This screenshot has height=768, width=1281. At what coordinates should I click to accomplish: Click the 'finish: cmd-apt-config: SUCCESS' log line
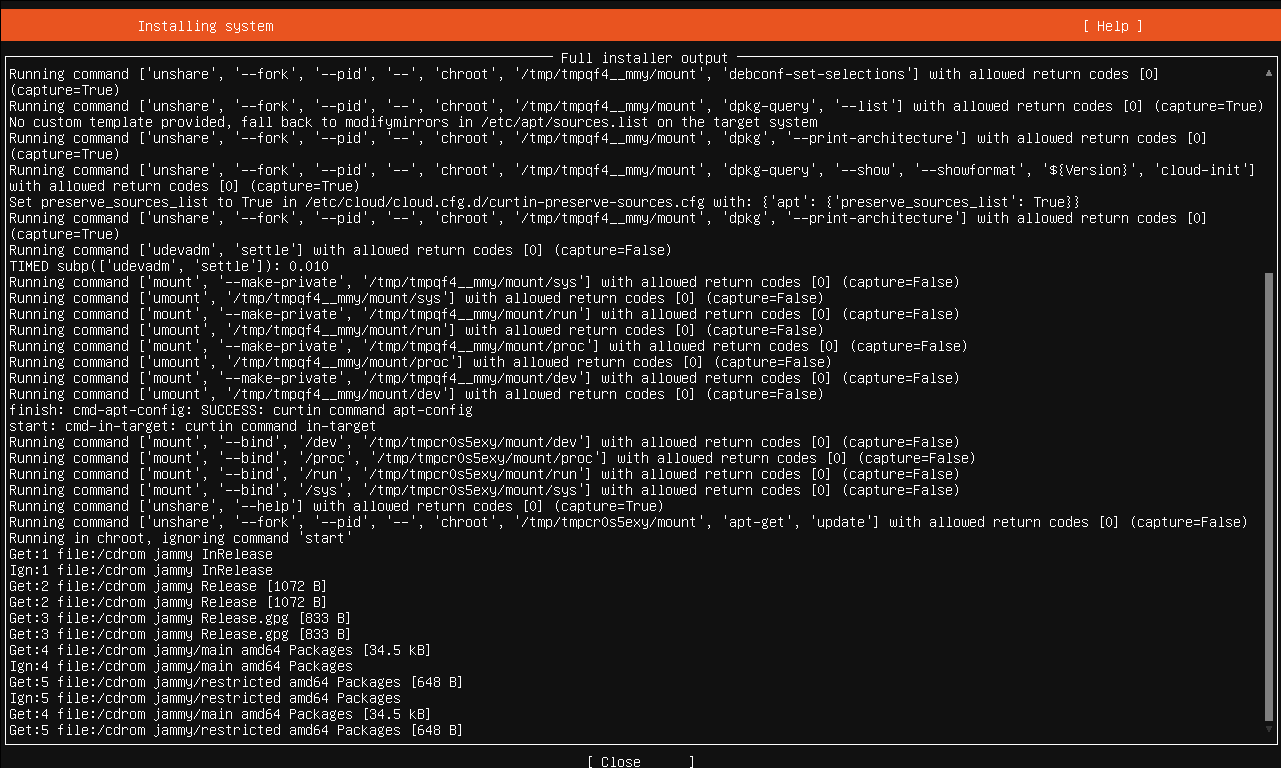pos(240,410)
